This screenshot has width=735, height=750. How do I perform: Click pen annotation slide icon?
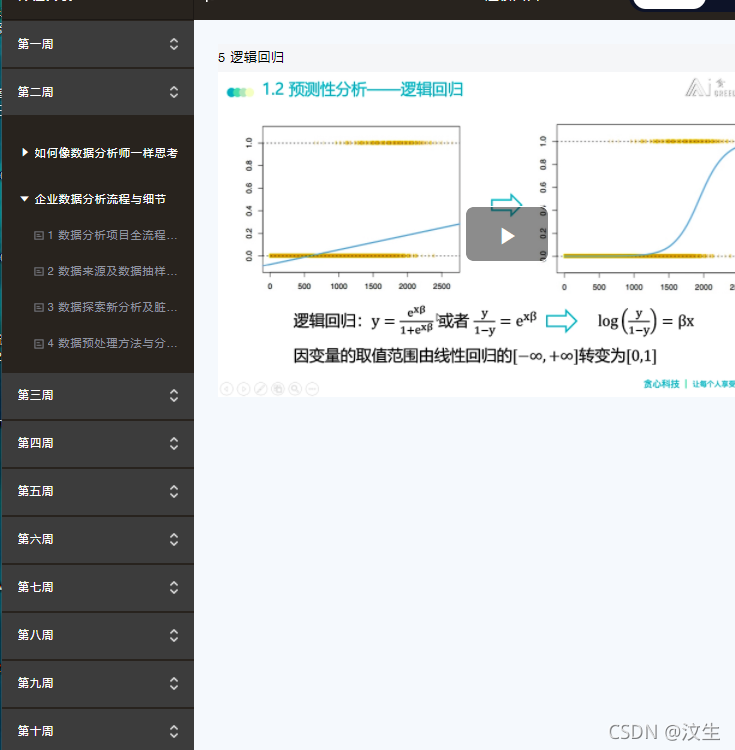click(261, 389)
